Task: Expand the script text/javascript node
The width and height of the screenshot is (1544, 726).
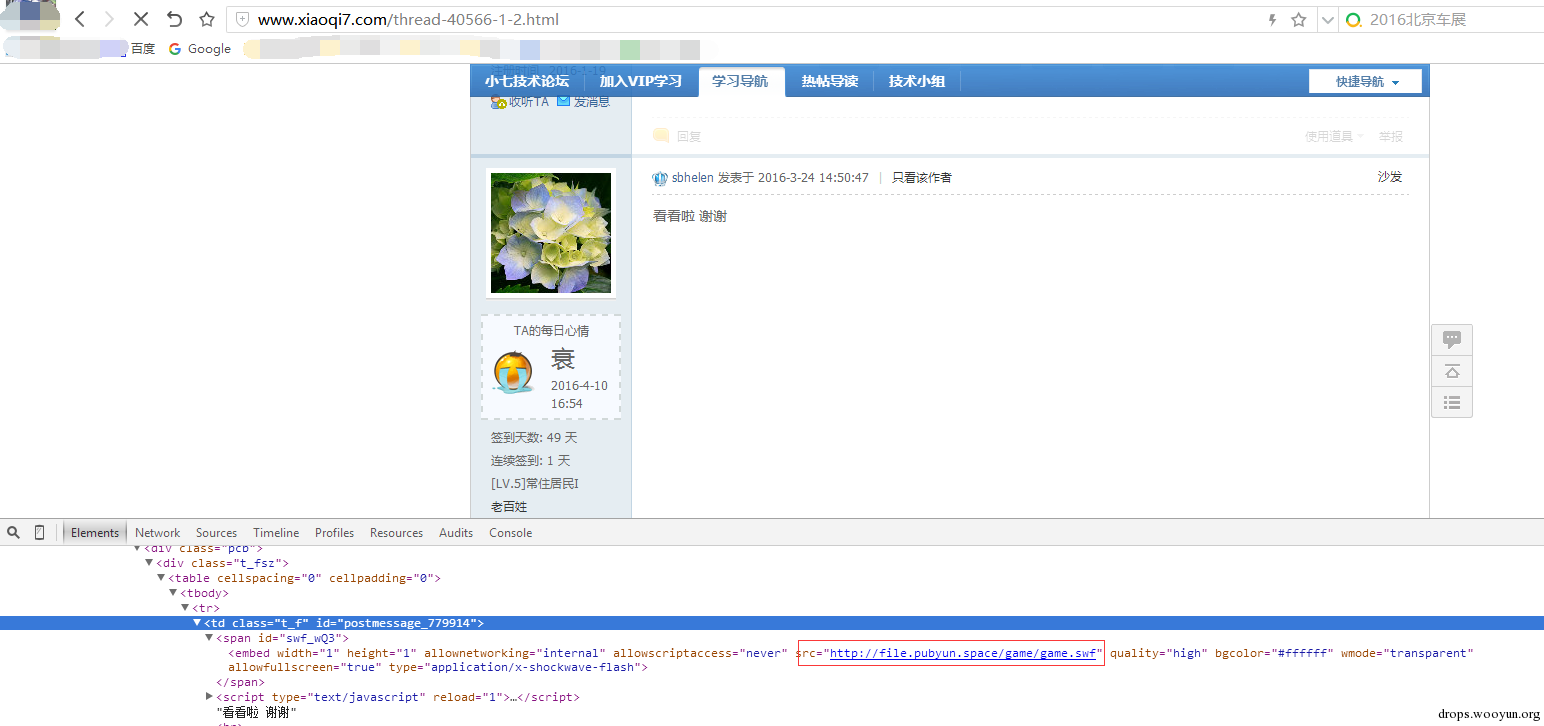Action: (209, 697)
